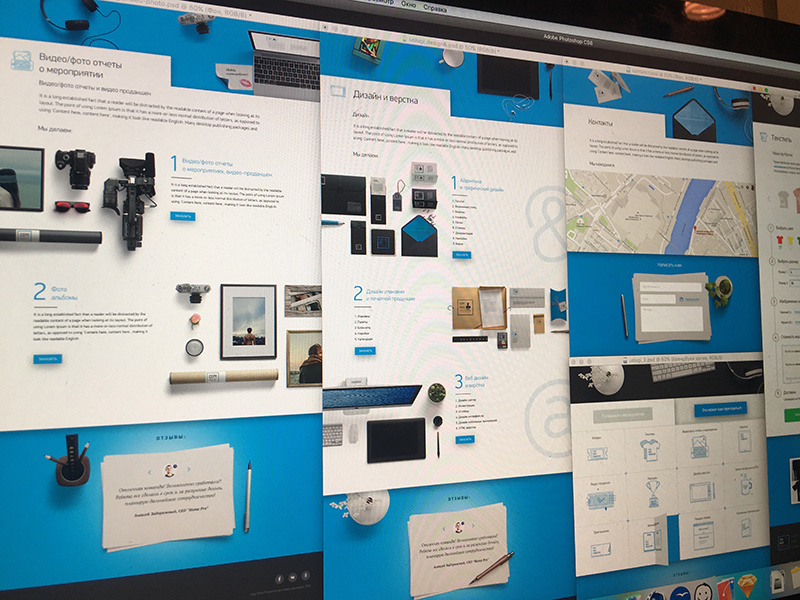Click the blue submit button in the contact form

click(688, 299)
